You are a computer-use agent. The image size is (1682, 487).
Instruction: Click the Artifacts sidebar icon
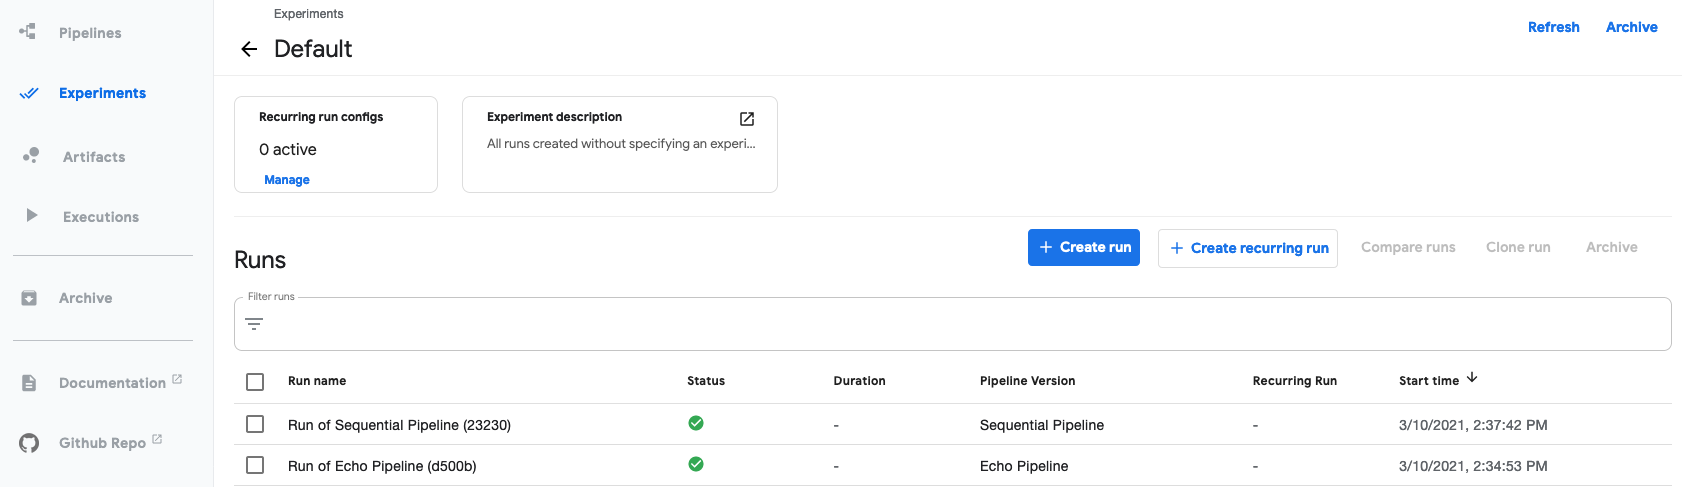coord(31,156)
